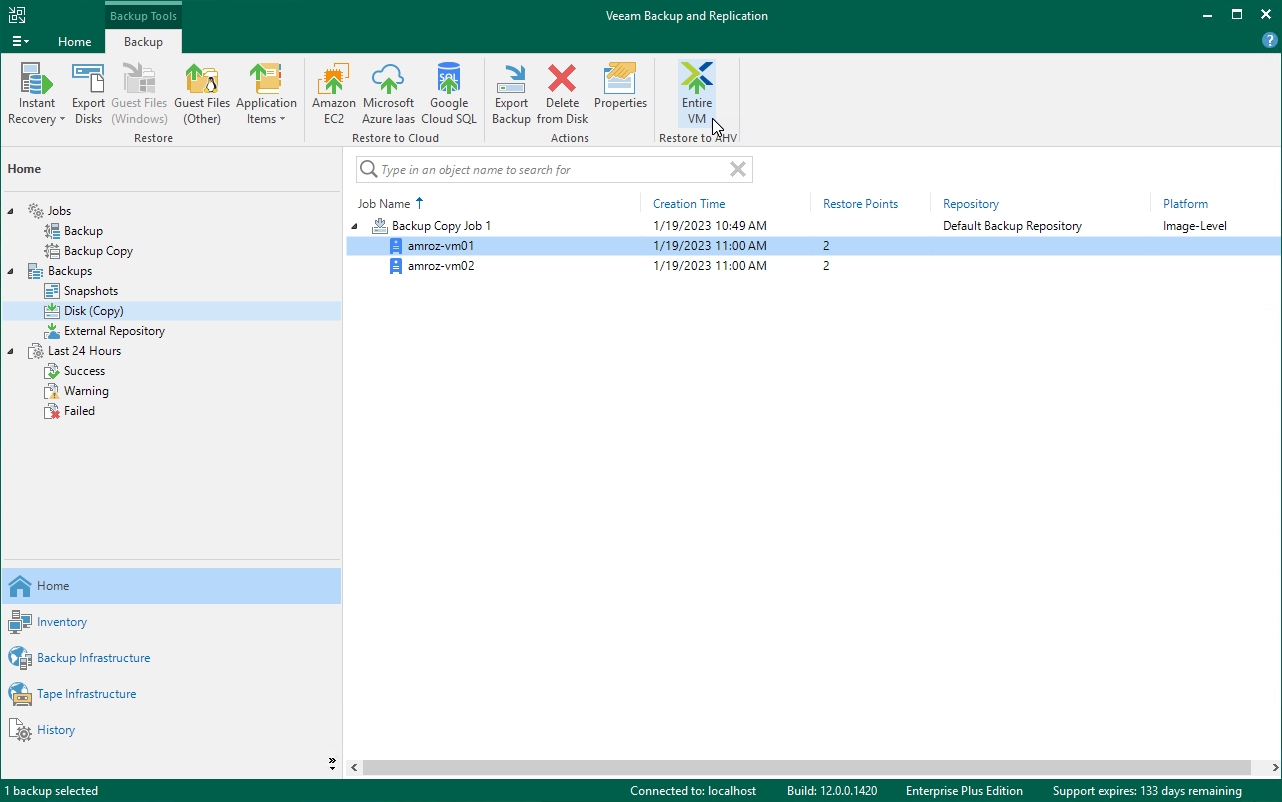Click the Backup Tools contextual tab
Screen dimensions: 1282x802
143,16
